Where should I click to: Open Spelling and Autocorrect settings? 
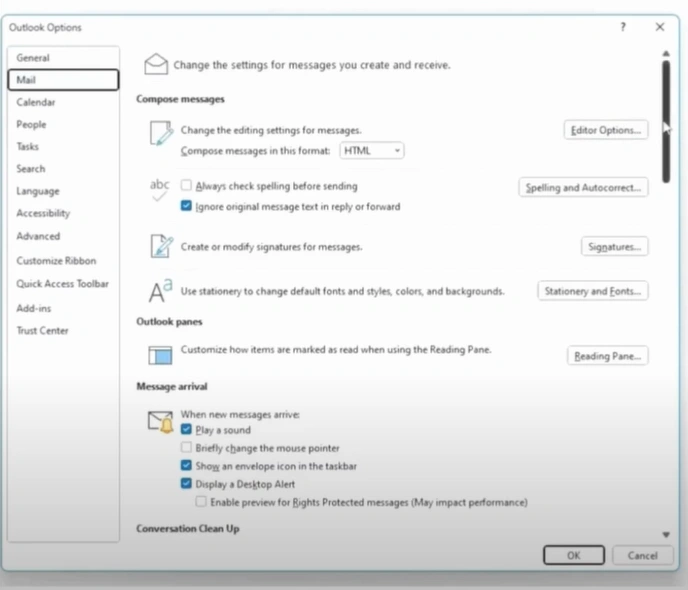pyautogui.click(x=583, y=187)
